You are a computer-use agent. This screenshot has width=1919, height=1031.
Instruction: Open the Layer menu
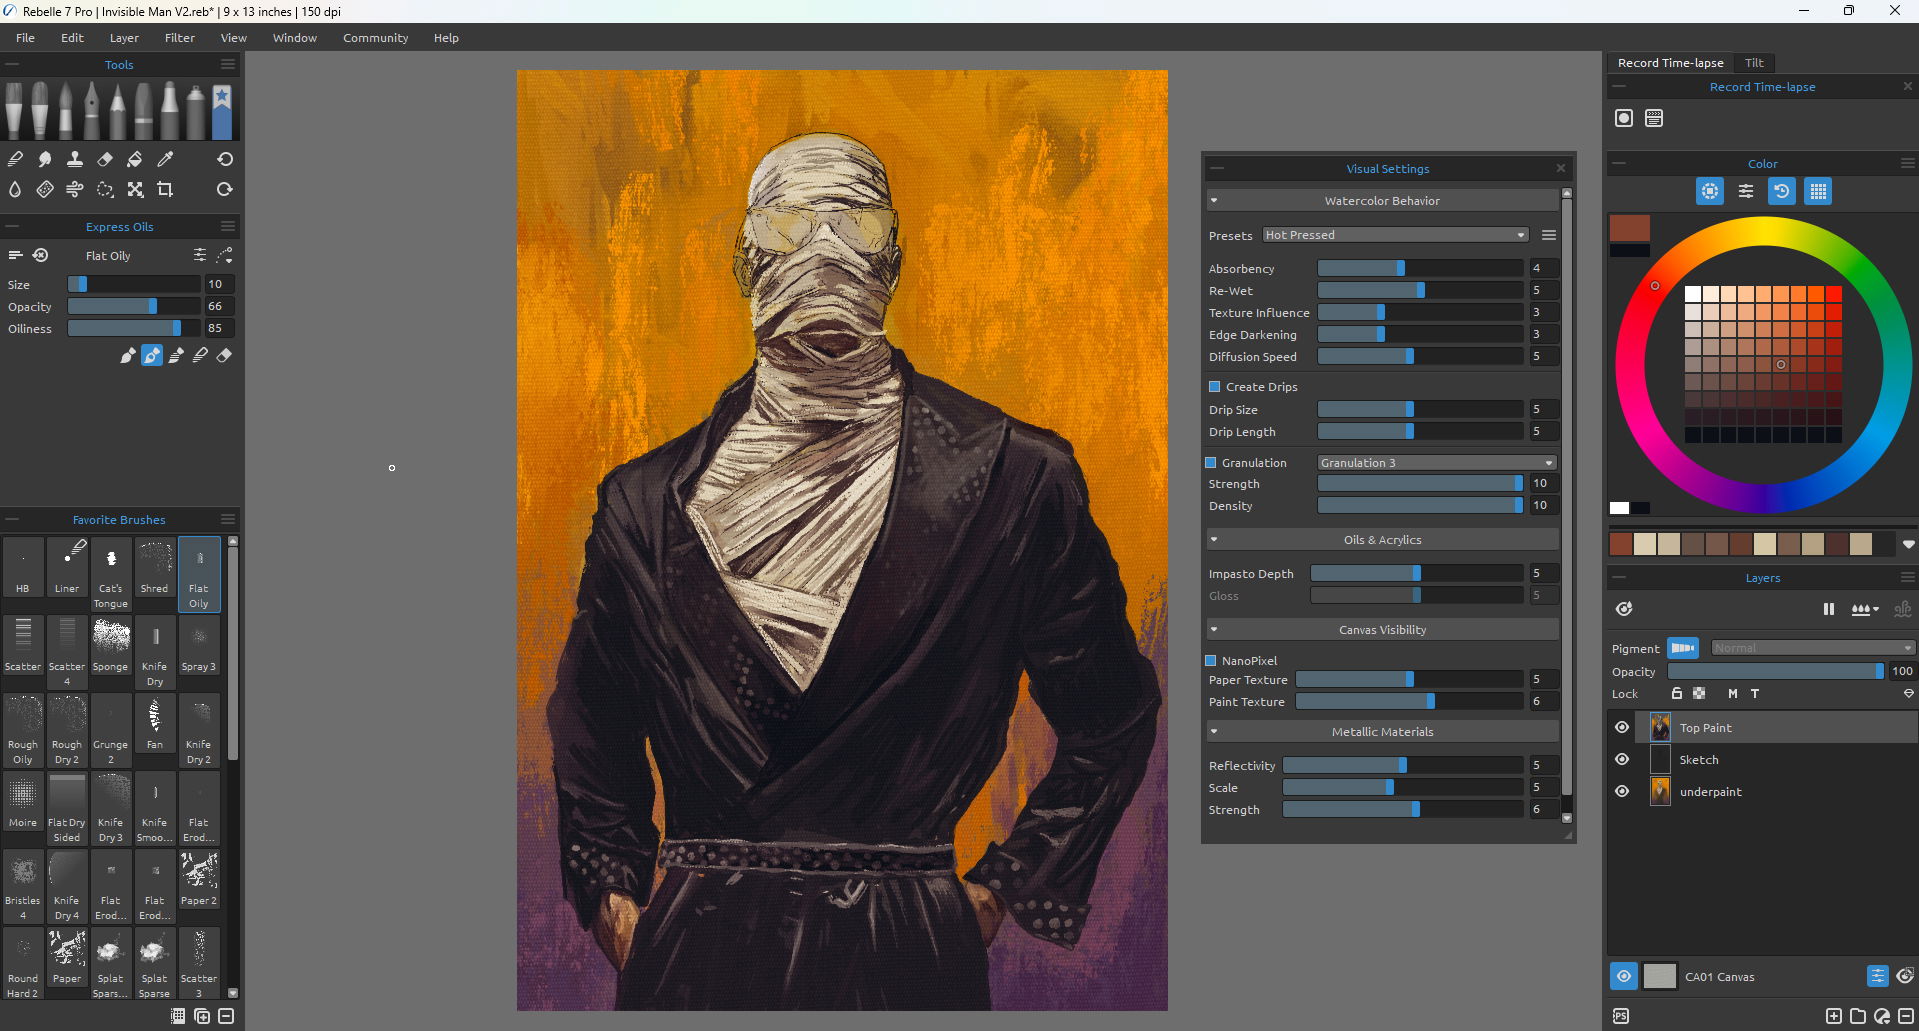pyautogui.click(x=124, y=38)
